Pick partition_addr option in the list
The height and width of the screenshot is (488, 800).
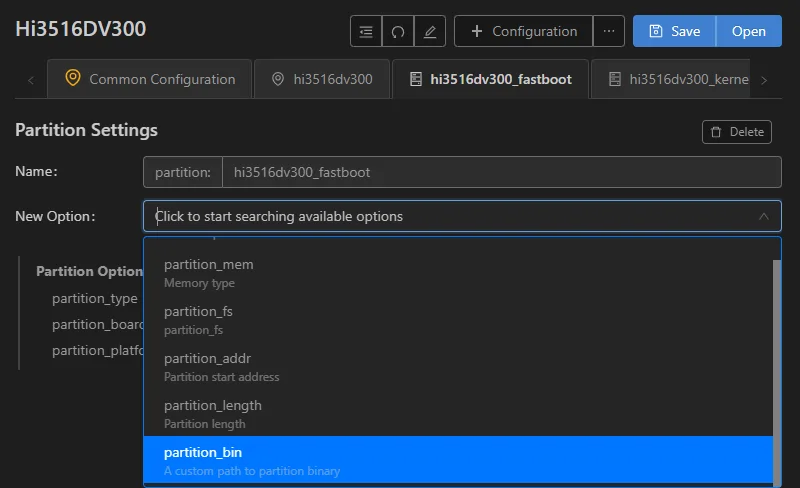tap(458, 367)
